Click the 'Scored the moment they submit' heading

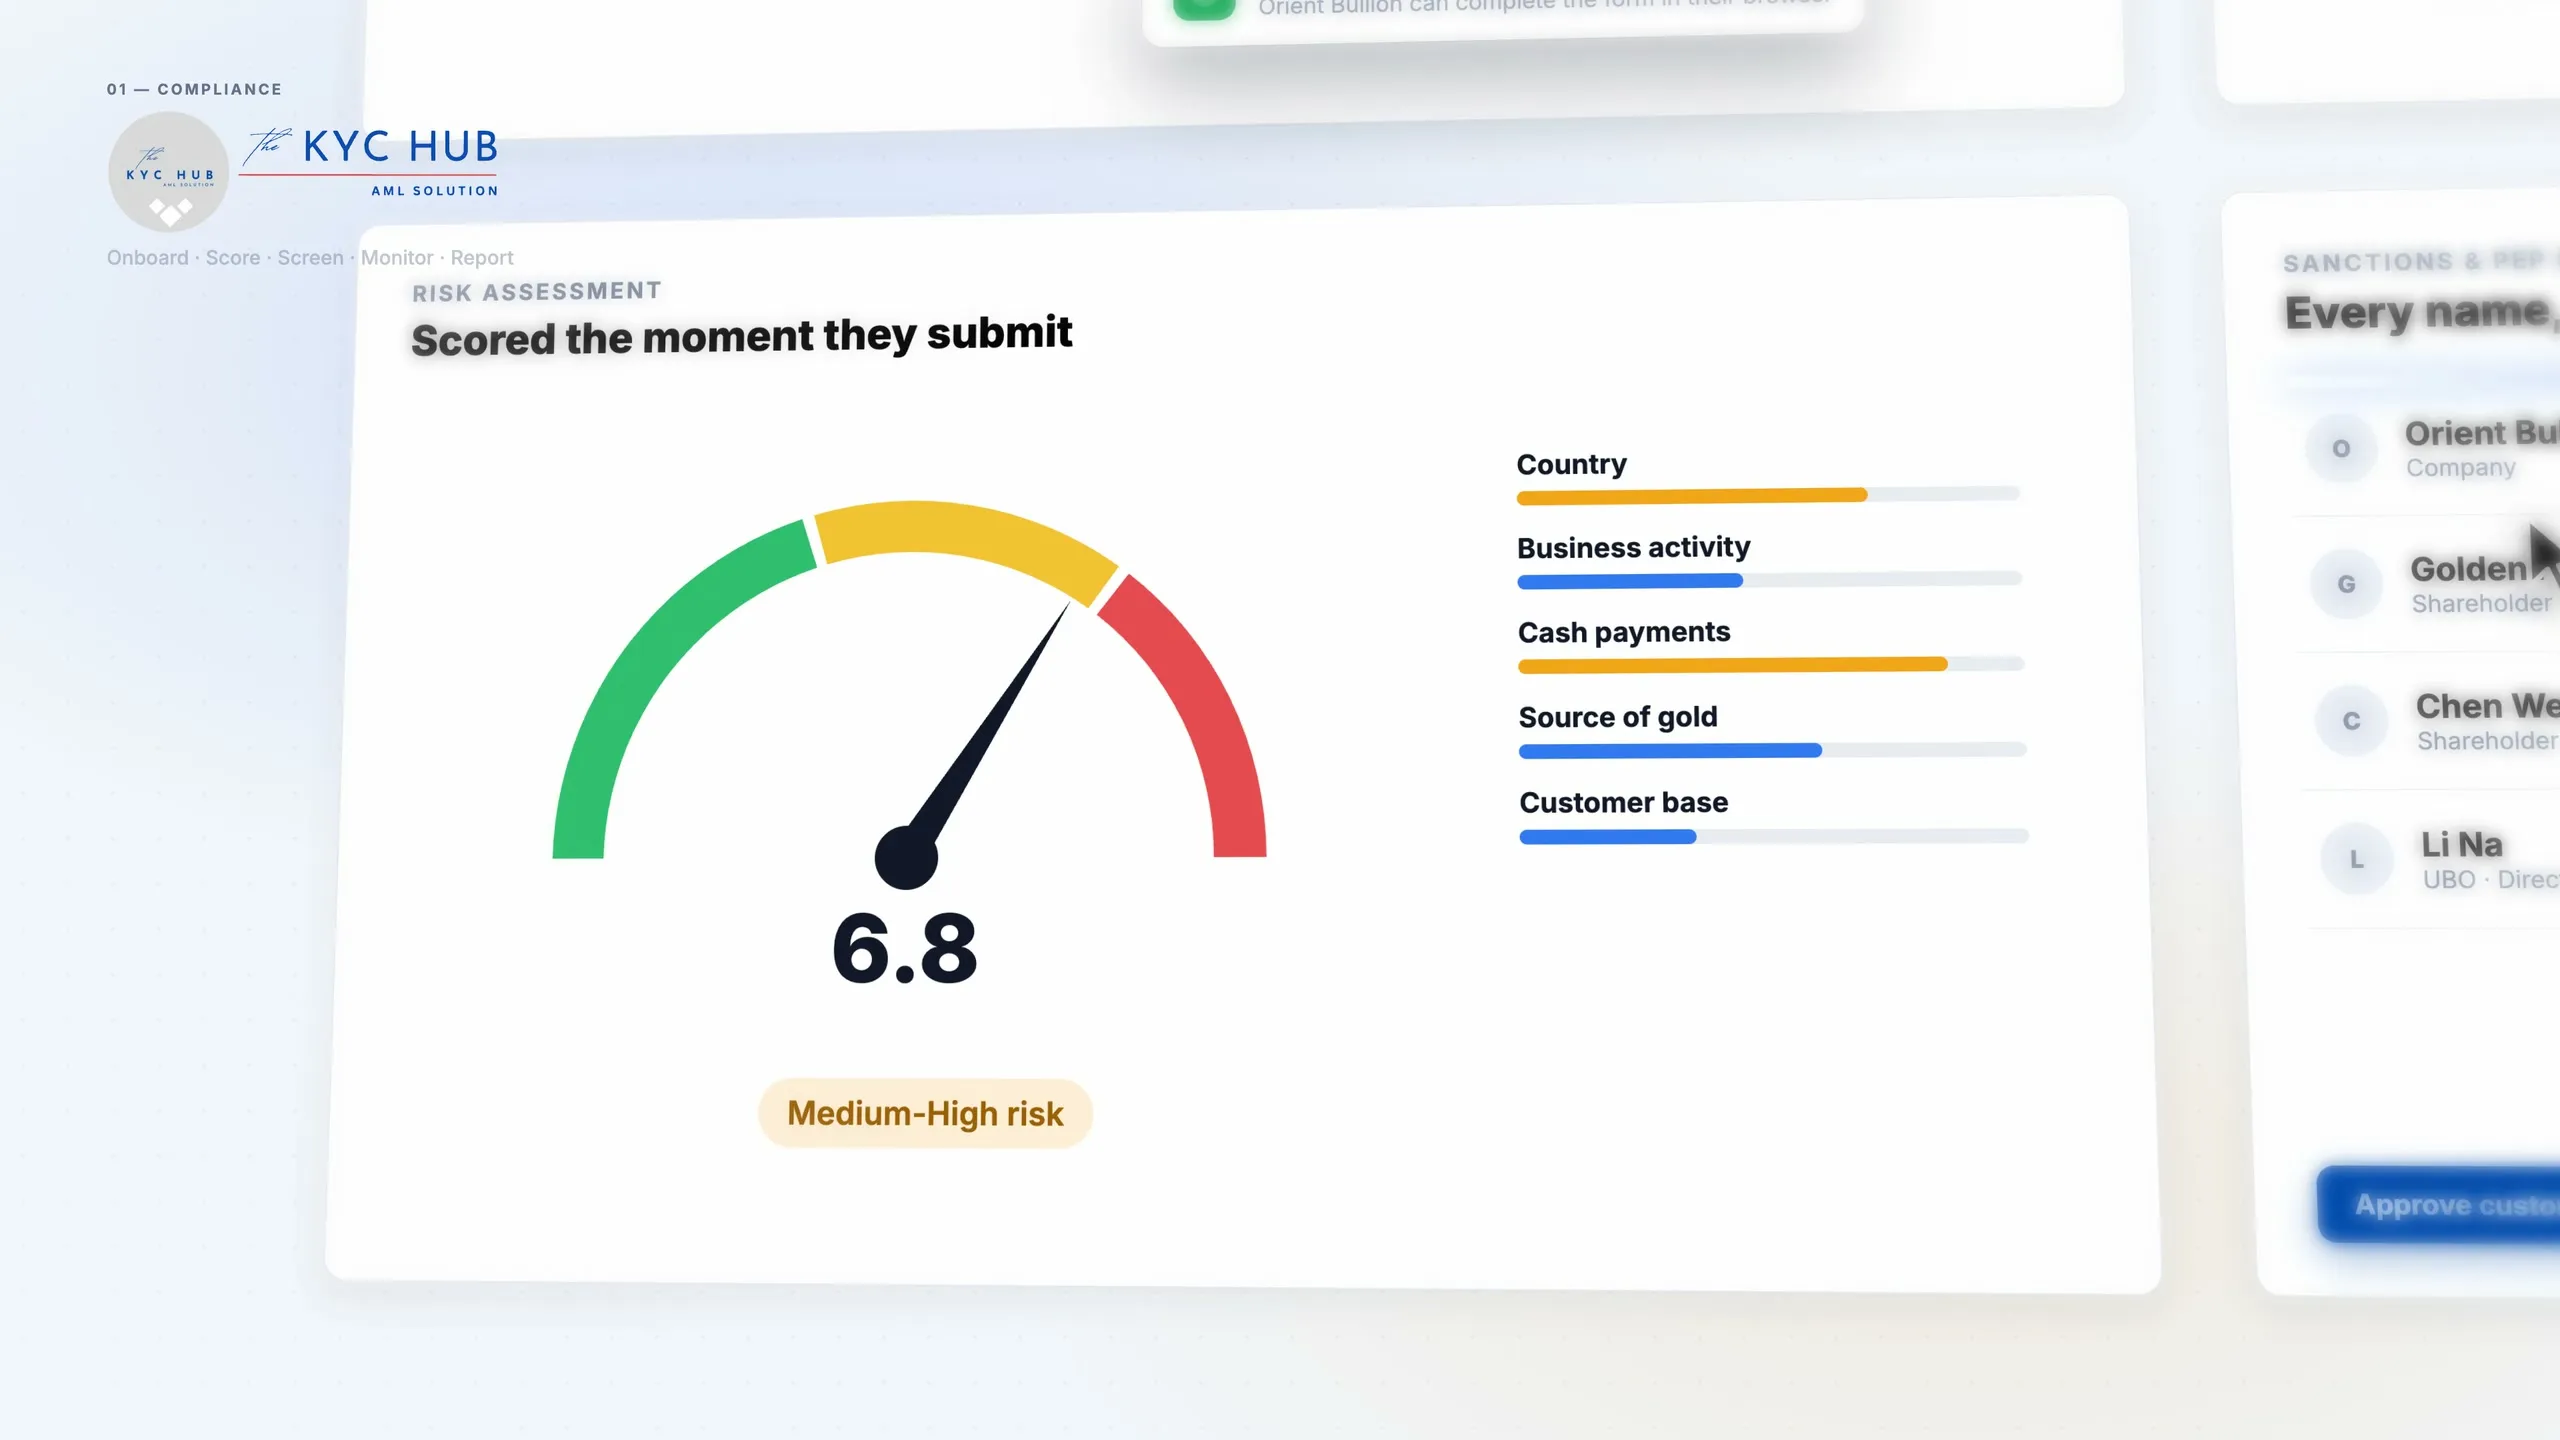click(x=742, y=336)
